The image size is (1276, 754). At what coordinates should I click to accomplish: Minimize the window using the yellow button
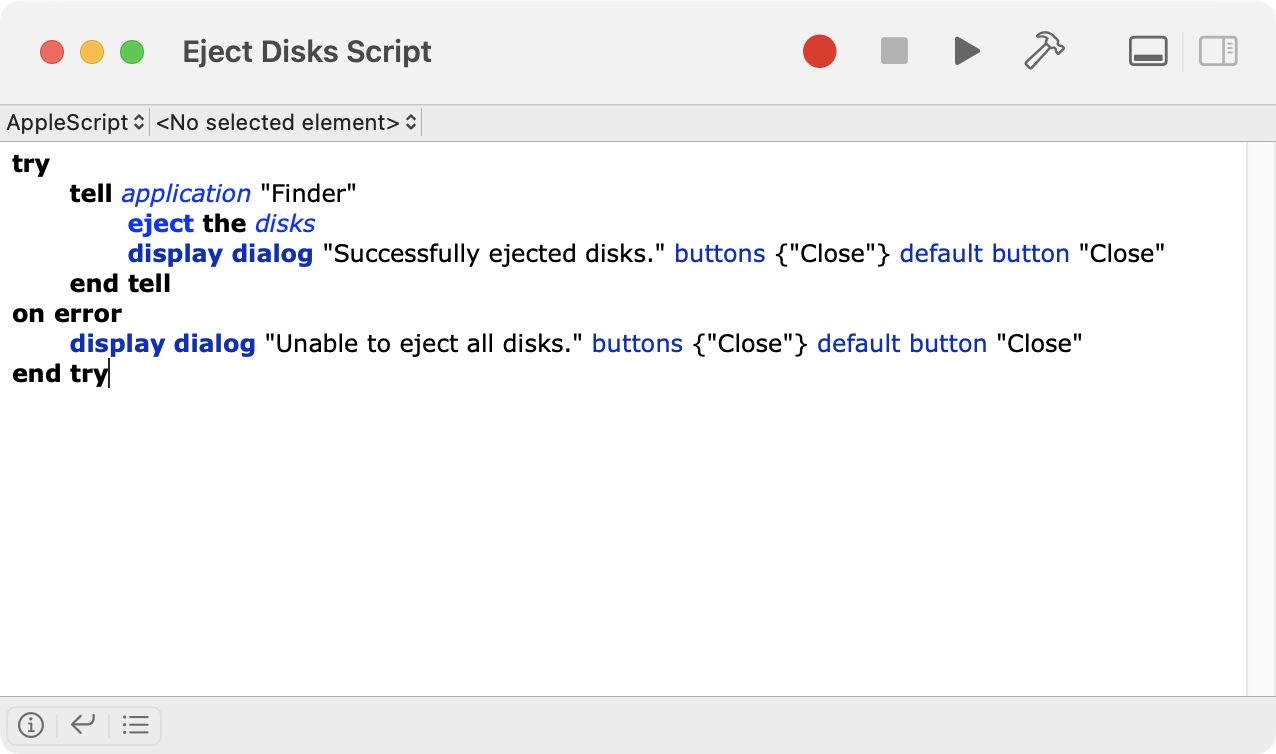pyautogui.click(x=92, y=52)
